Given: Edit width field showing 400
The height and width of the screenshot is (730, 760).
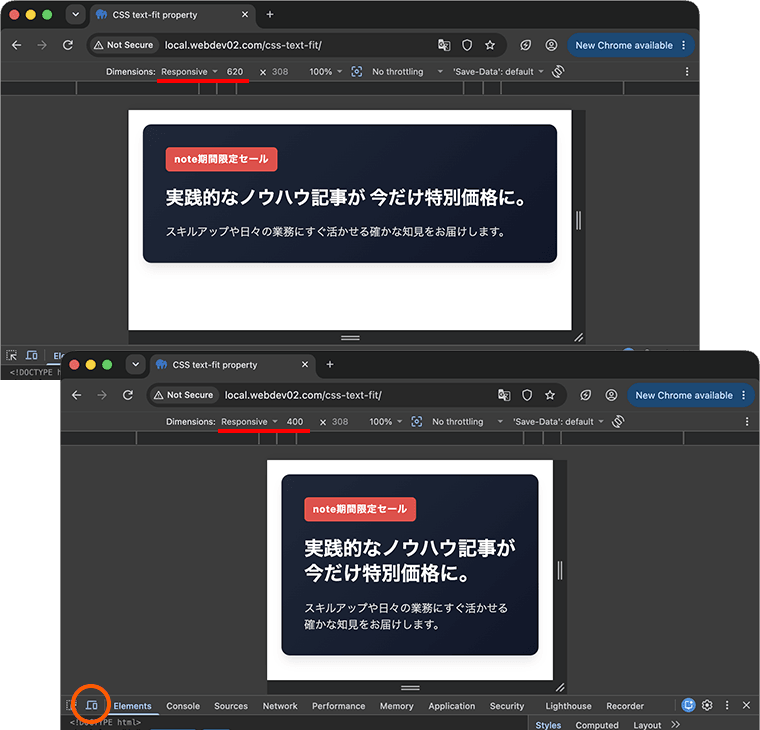Looking at the screenshot, I should [295, 422].
